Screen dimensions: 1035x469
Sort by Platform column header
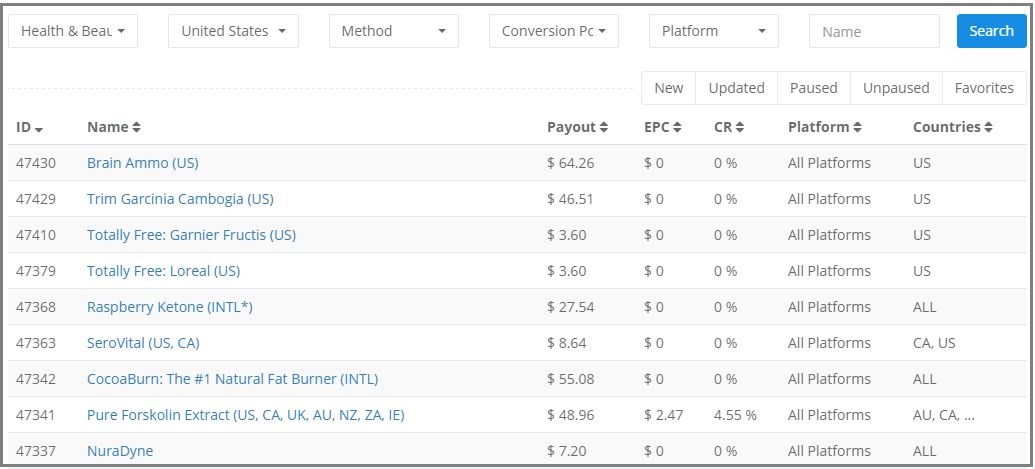(x=824, y=127)
